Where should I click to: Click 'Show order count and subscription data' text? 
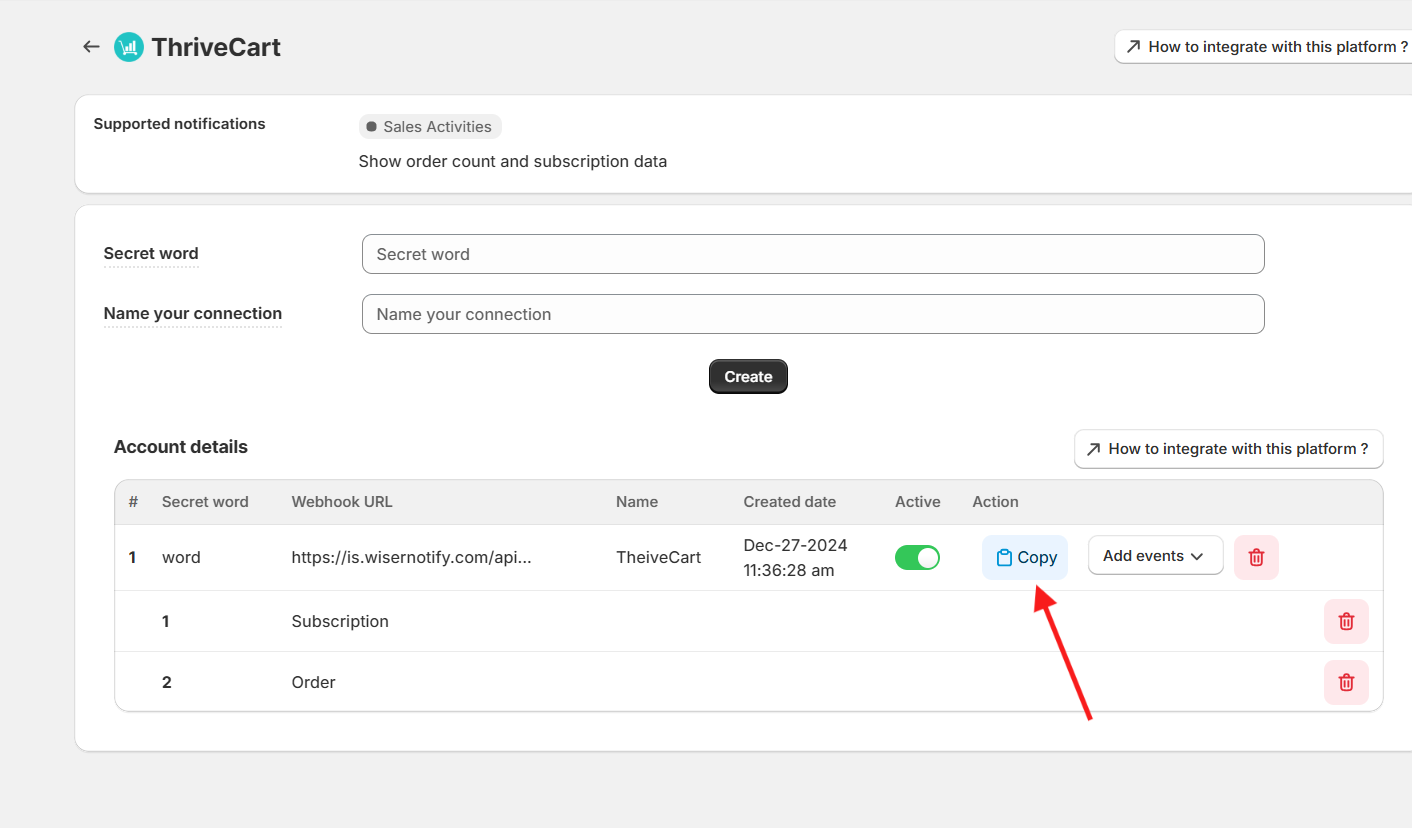click(513, 161)
